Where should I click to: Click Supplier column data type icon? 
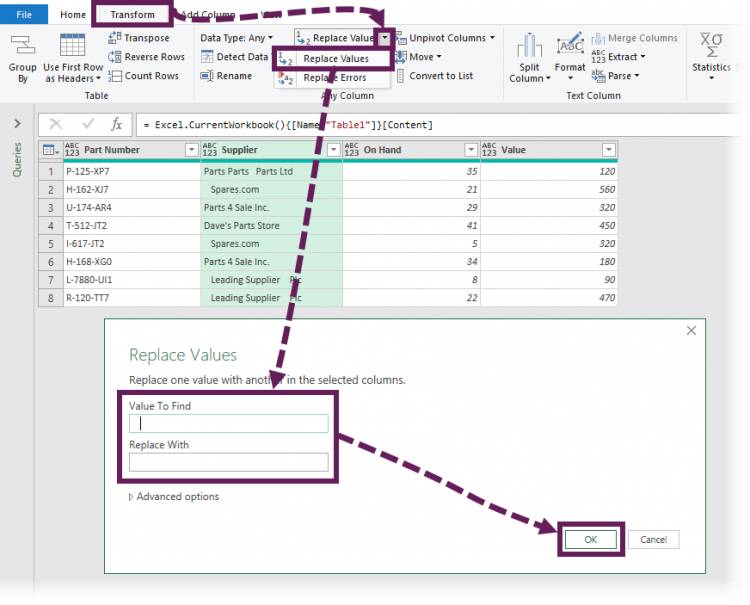click(210, 150)
